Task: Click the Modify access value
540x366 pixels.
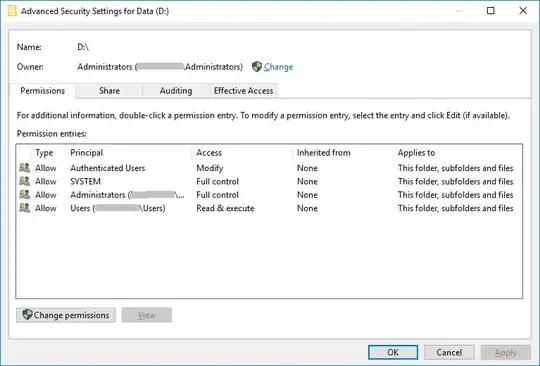Action: coord(210,168)
